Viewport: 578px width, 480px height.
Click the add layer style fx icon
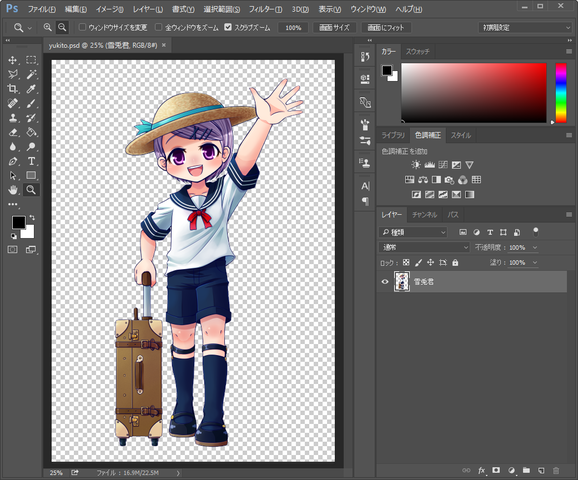tap(481, 470)
